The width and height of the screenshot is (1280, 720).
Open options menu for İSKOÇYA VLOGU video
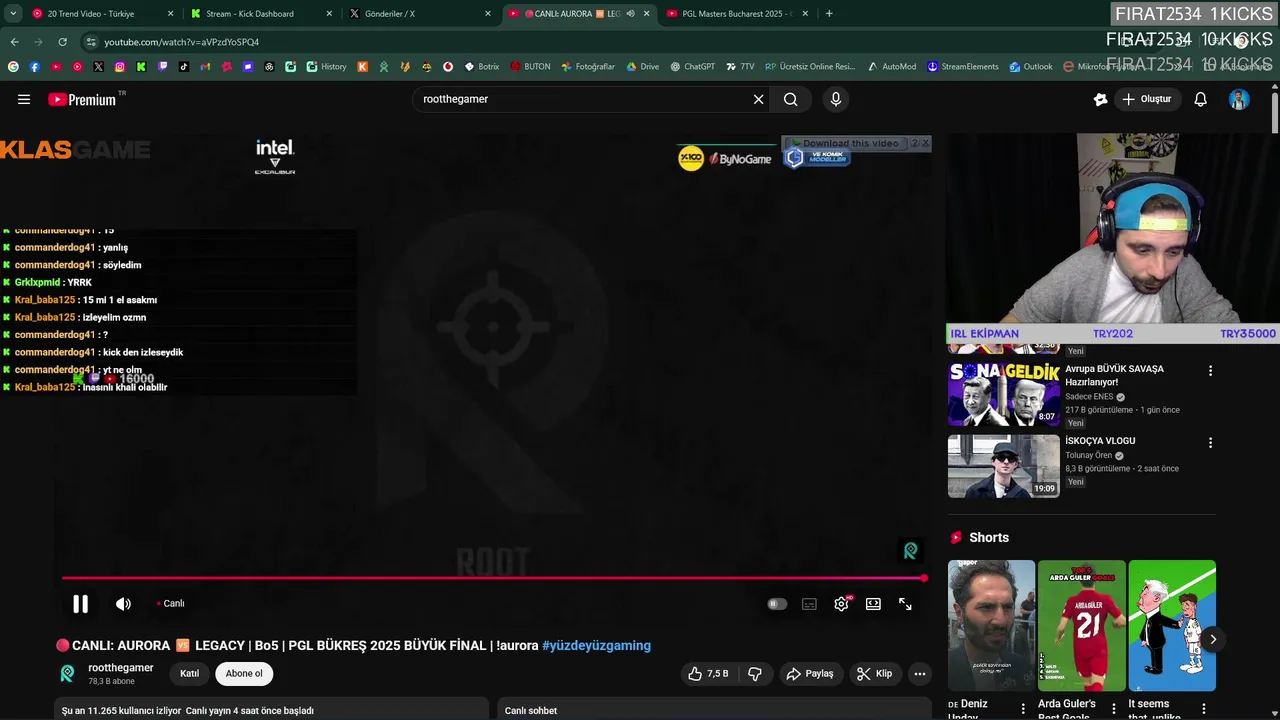(x=1210, y=442)
